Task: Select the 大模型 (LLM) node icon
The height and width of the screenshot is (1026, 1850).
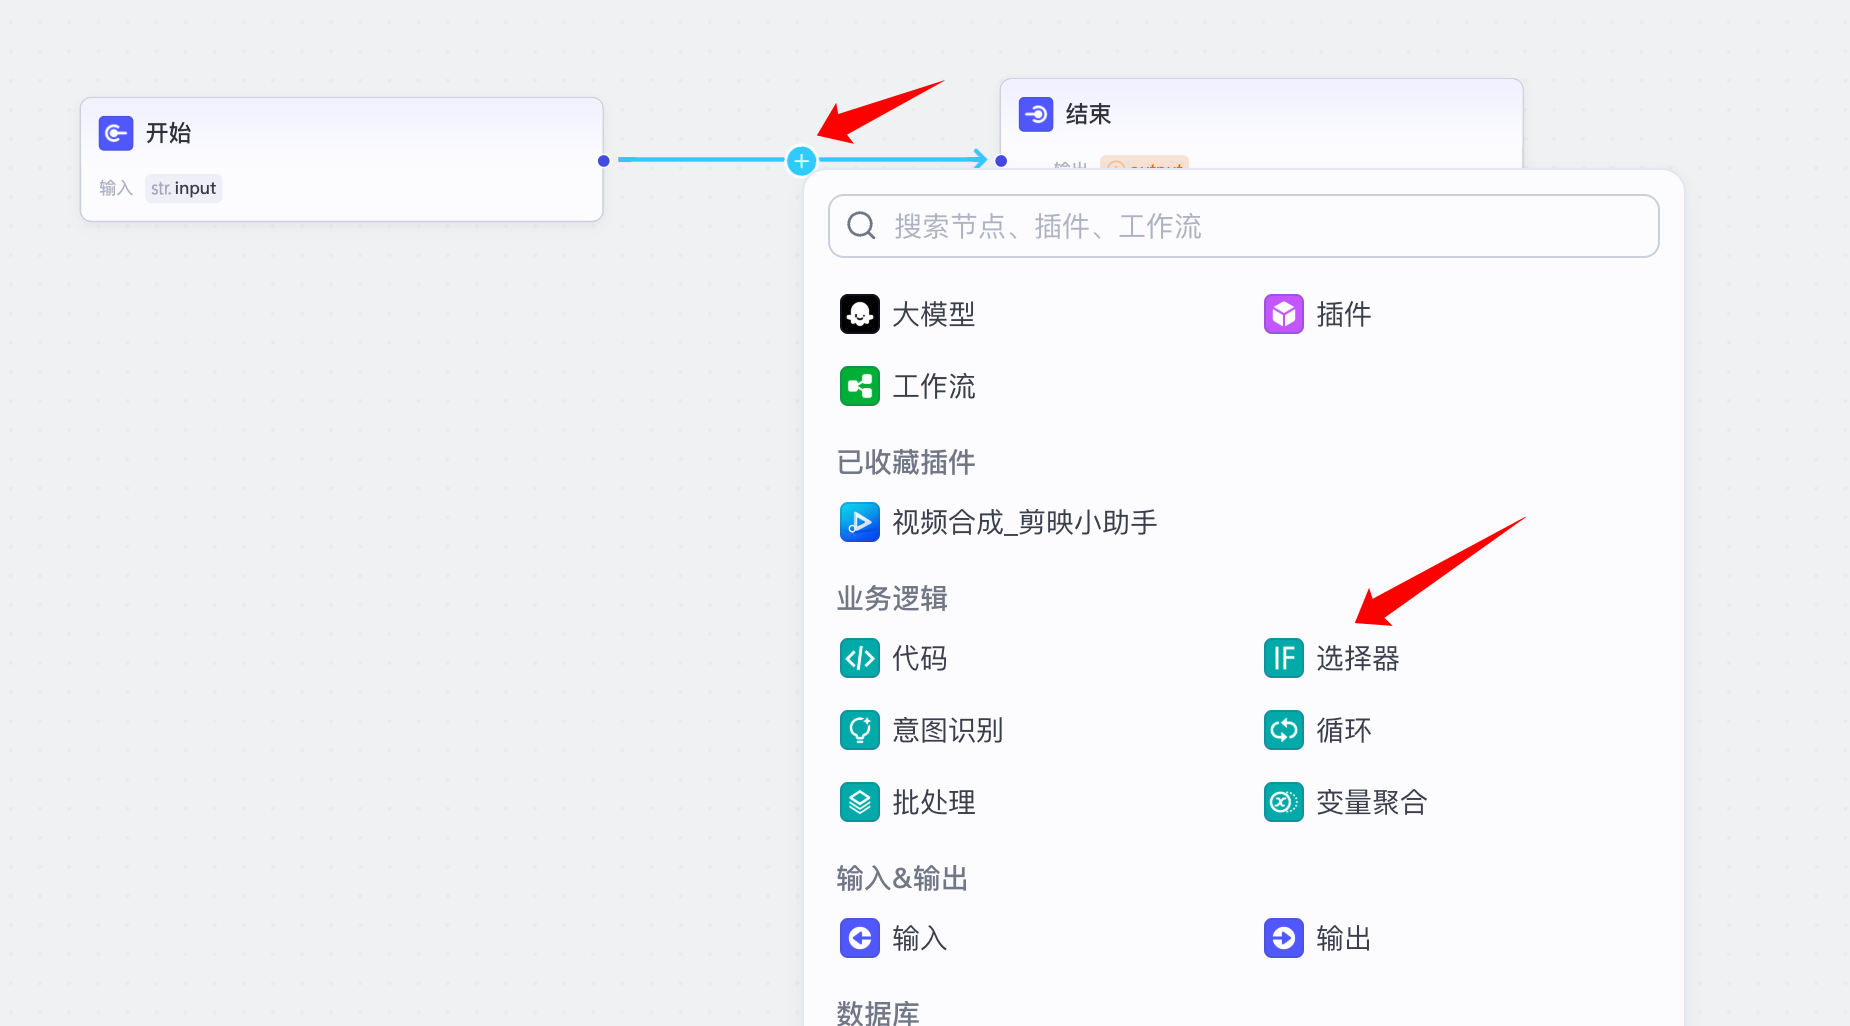Action: [860, 314]
